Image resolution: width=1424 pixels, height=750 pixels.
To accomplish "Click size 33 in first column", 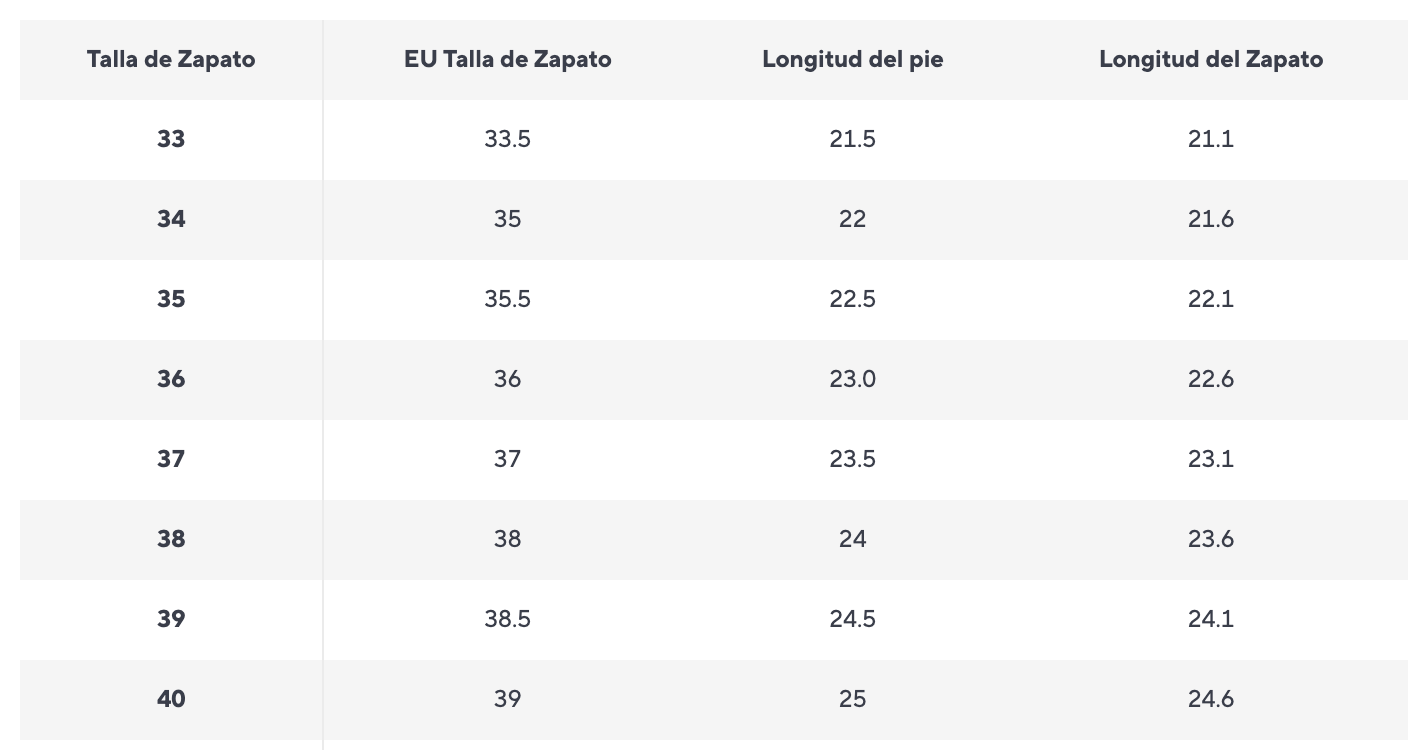I will 171,139.
